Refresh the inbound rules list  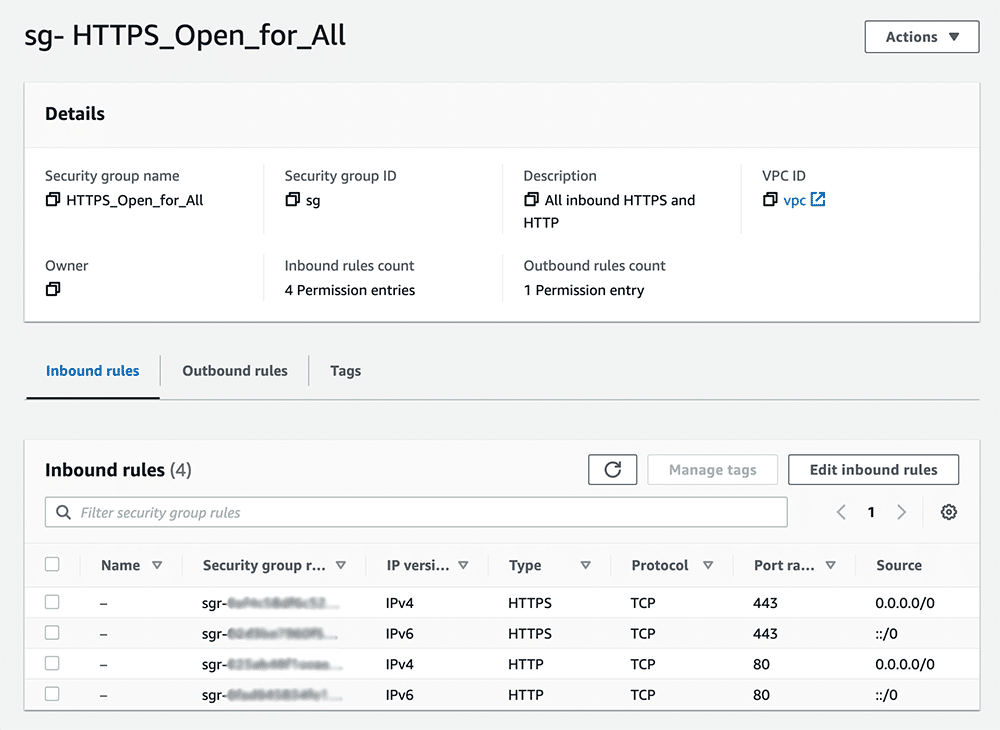[x=613, y=470]
